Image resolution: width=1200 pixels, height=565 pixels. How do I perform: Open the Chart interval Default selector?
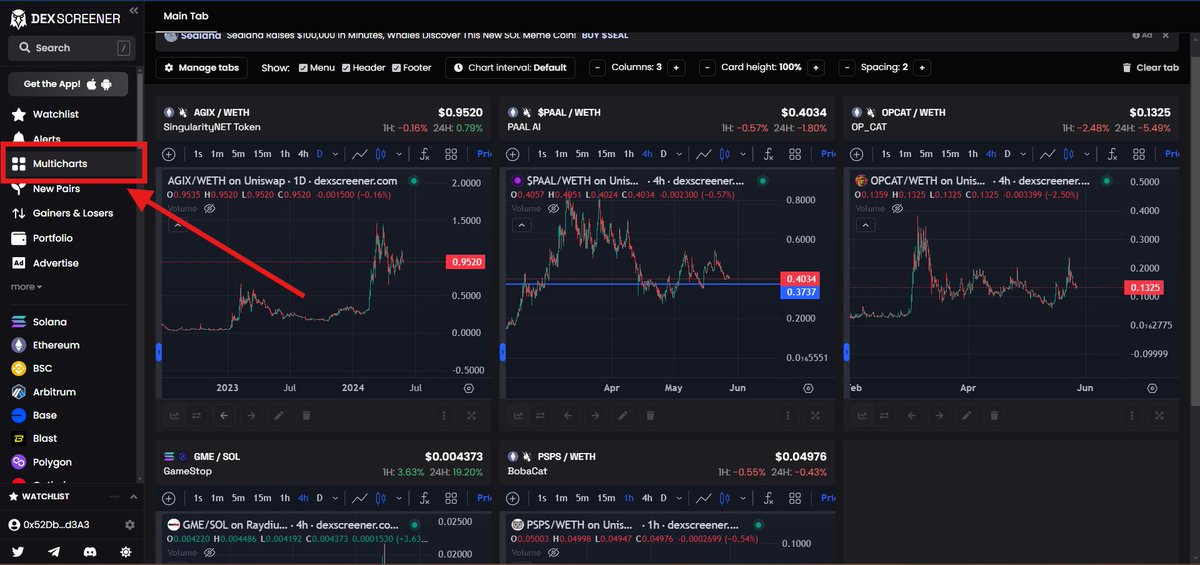pos(510,68)
